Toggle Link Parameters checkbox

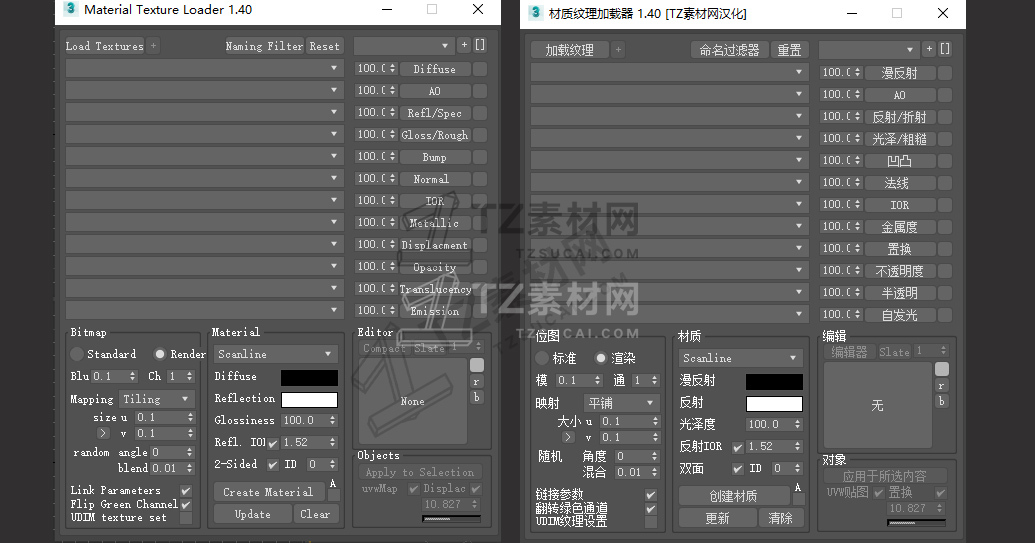click(x=186, y=491)
